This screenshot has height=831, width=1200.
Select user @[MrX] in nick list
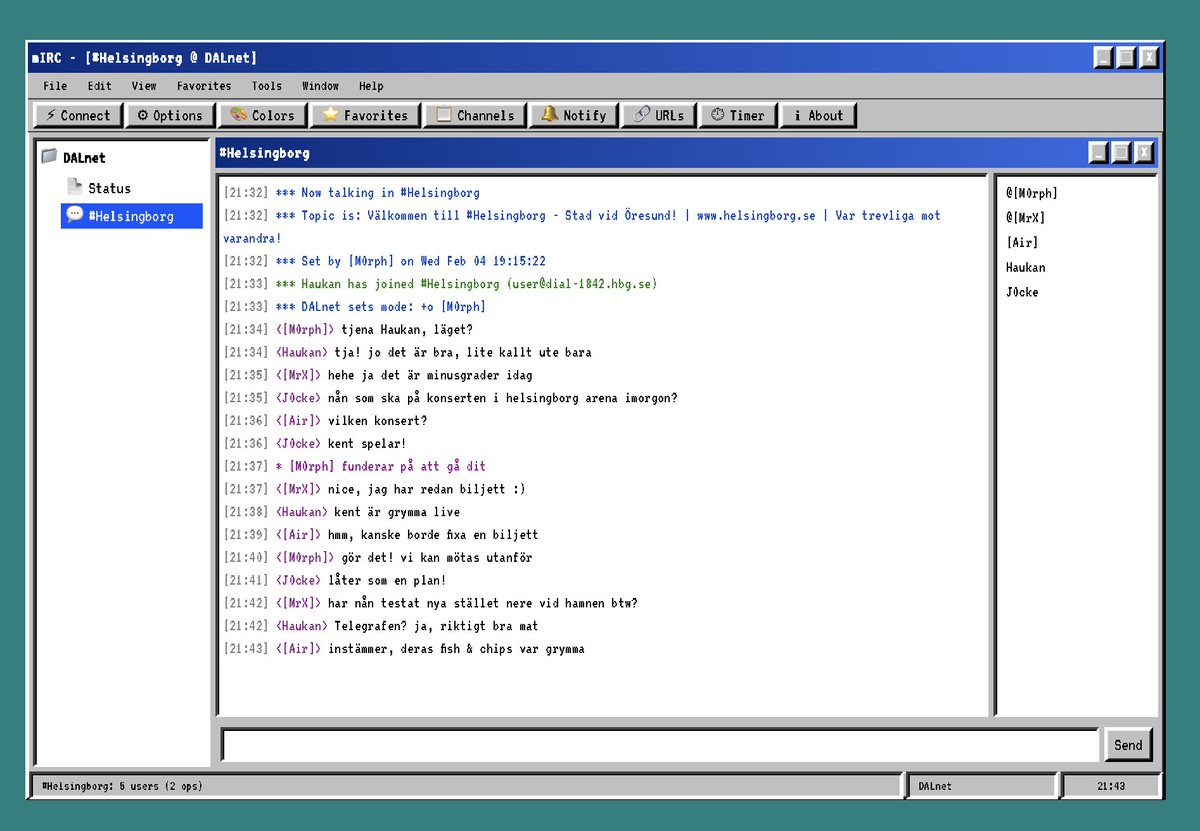pos(1025,217)
